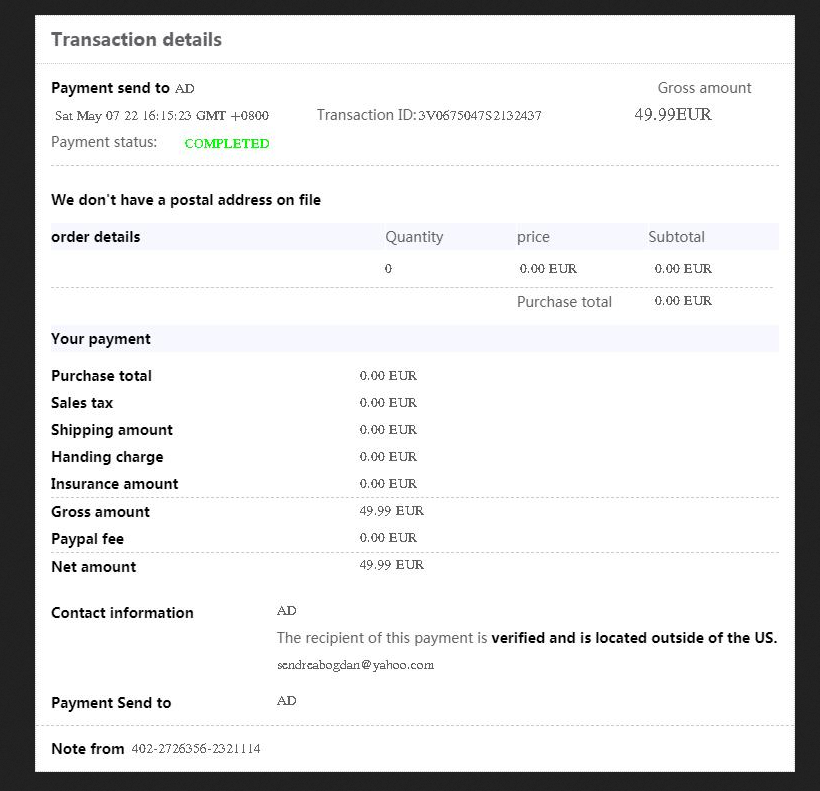Click the price column header

533,237
